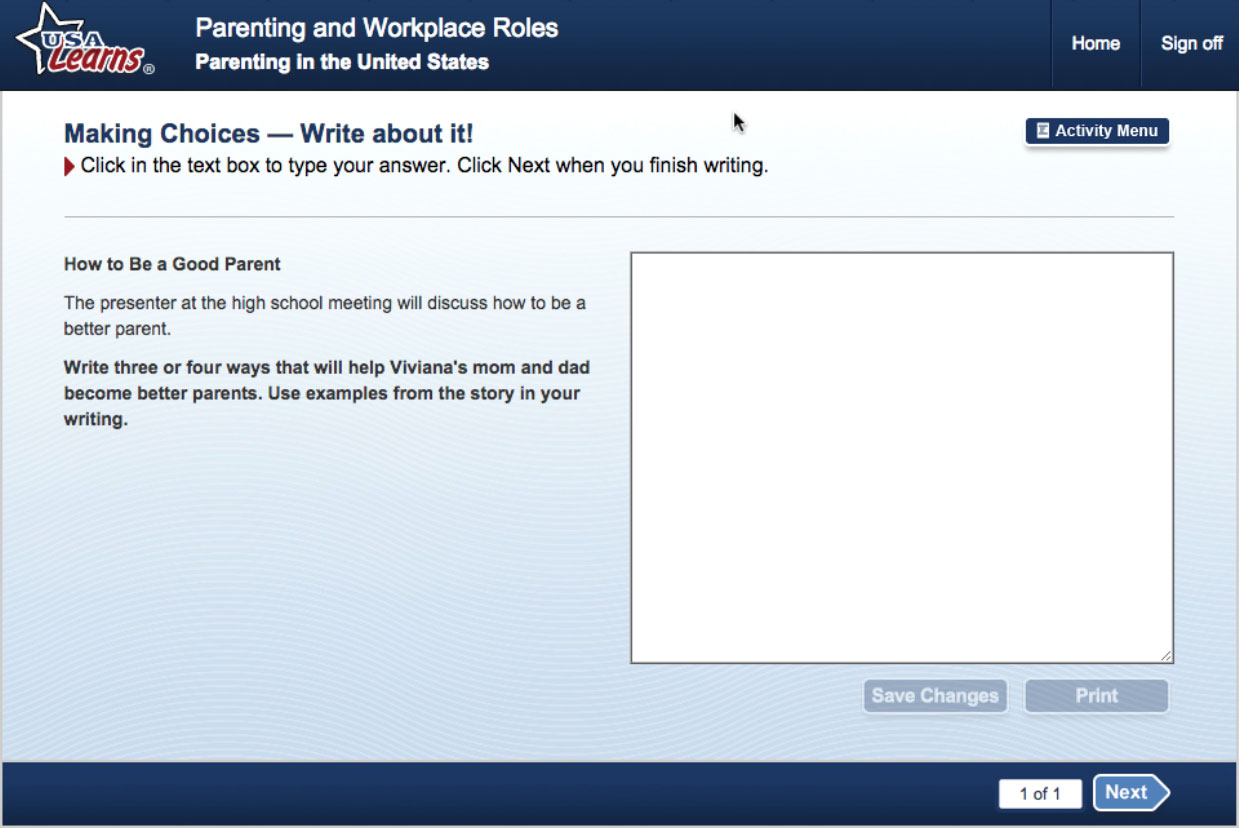The height and width of the screenshot is (828, 1239).
Task: Click the book icon on Activity Menu
Action: pos(1042,131)
